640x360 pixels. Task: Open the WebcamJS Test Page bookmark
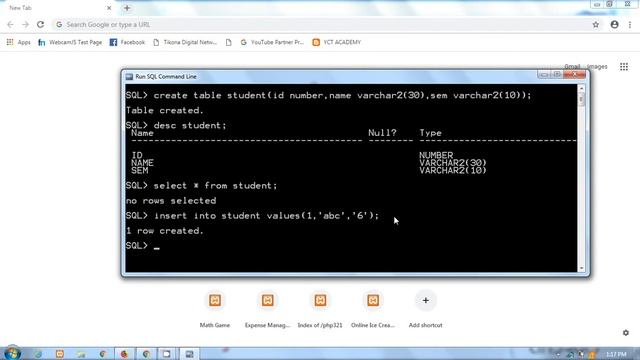[70, 42]
